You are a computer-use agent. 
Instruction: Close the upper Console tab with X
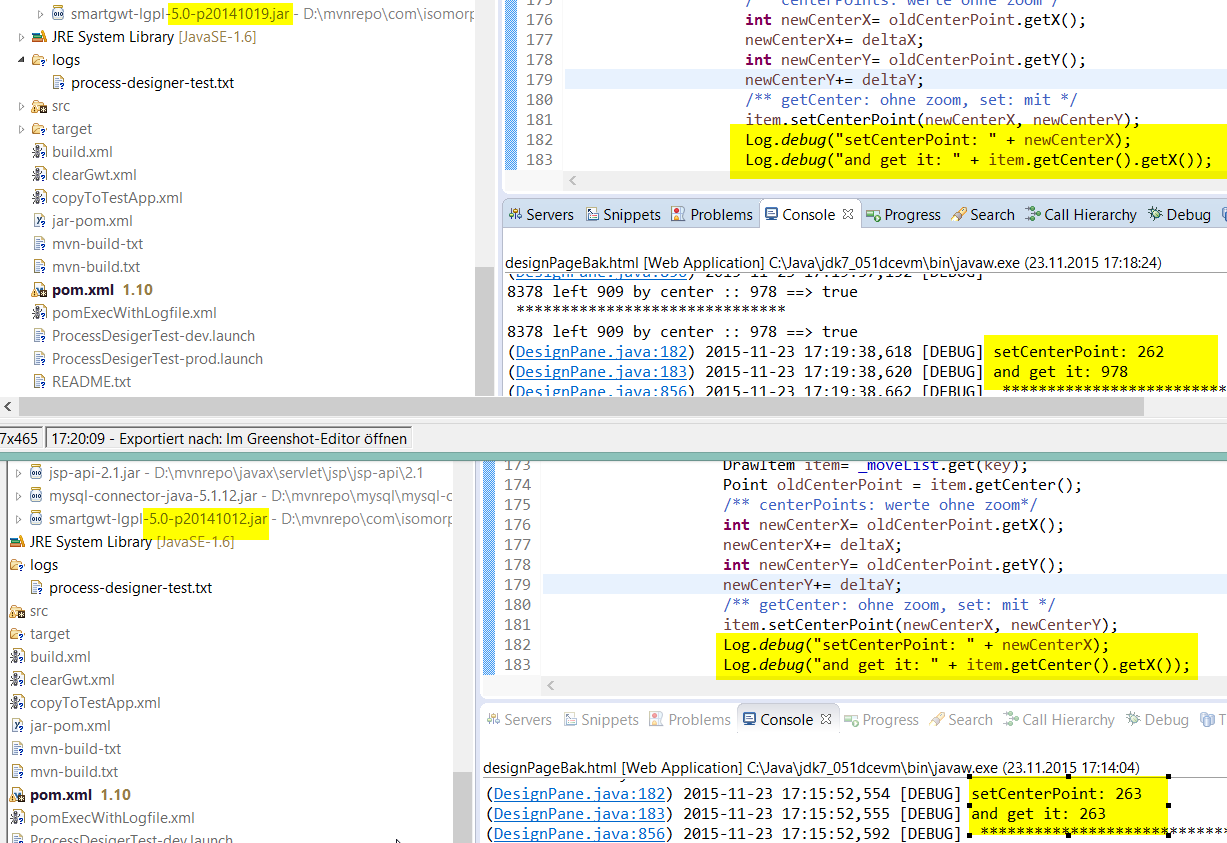click(x=848, y=214)
